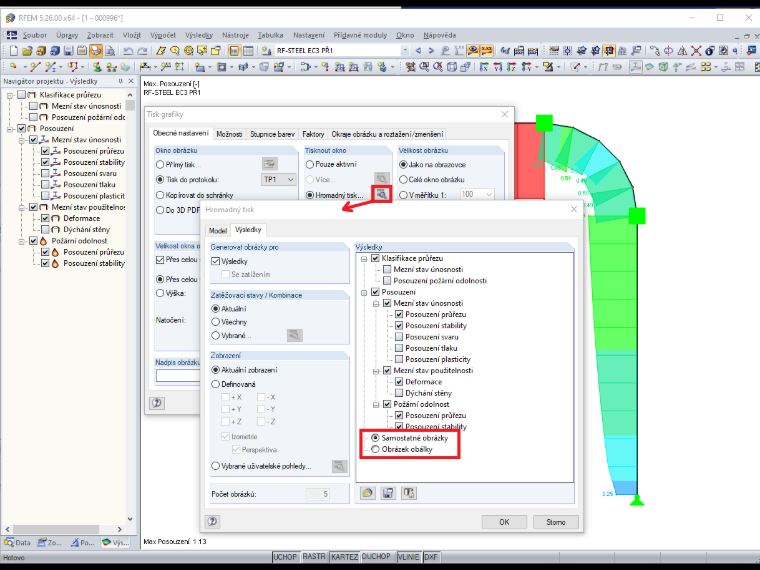Open the Přídavné moduly menu

click(360, 35)
